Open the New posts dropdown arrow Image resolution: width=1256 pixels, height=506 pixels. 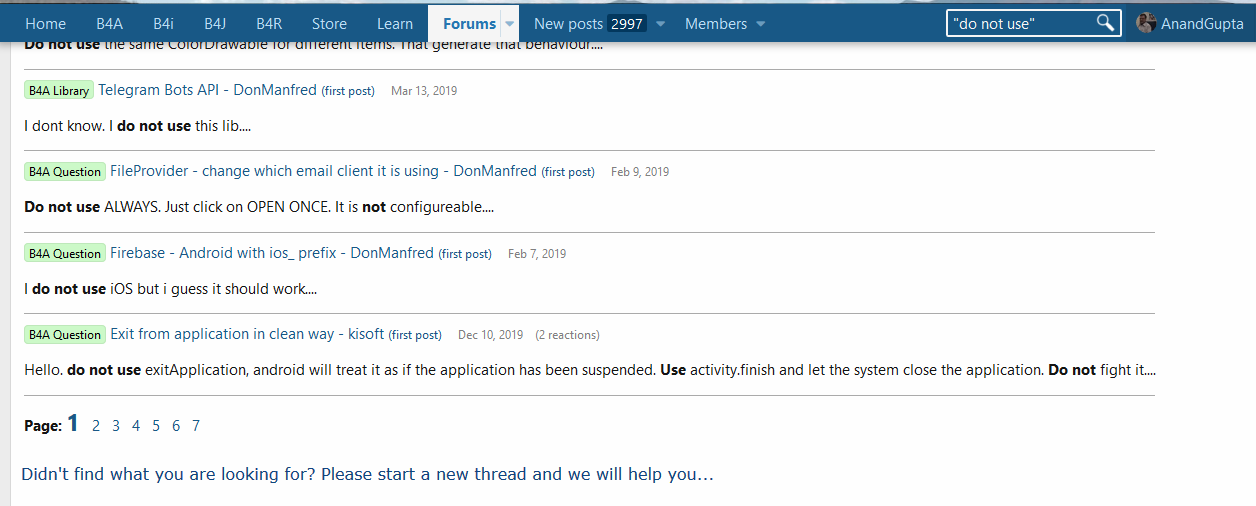[660, 24]
